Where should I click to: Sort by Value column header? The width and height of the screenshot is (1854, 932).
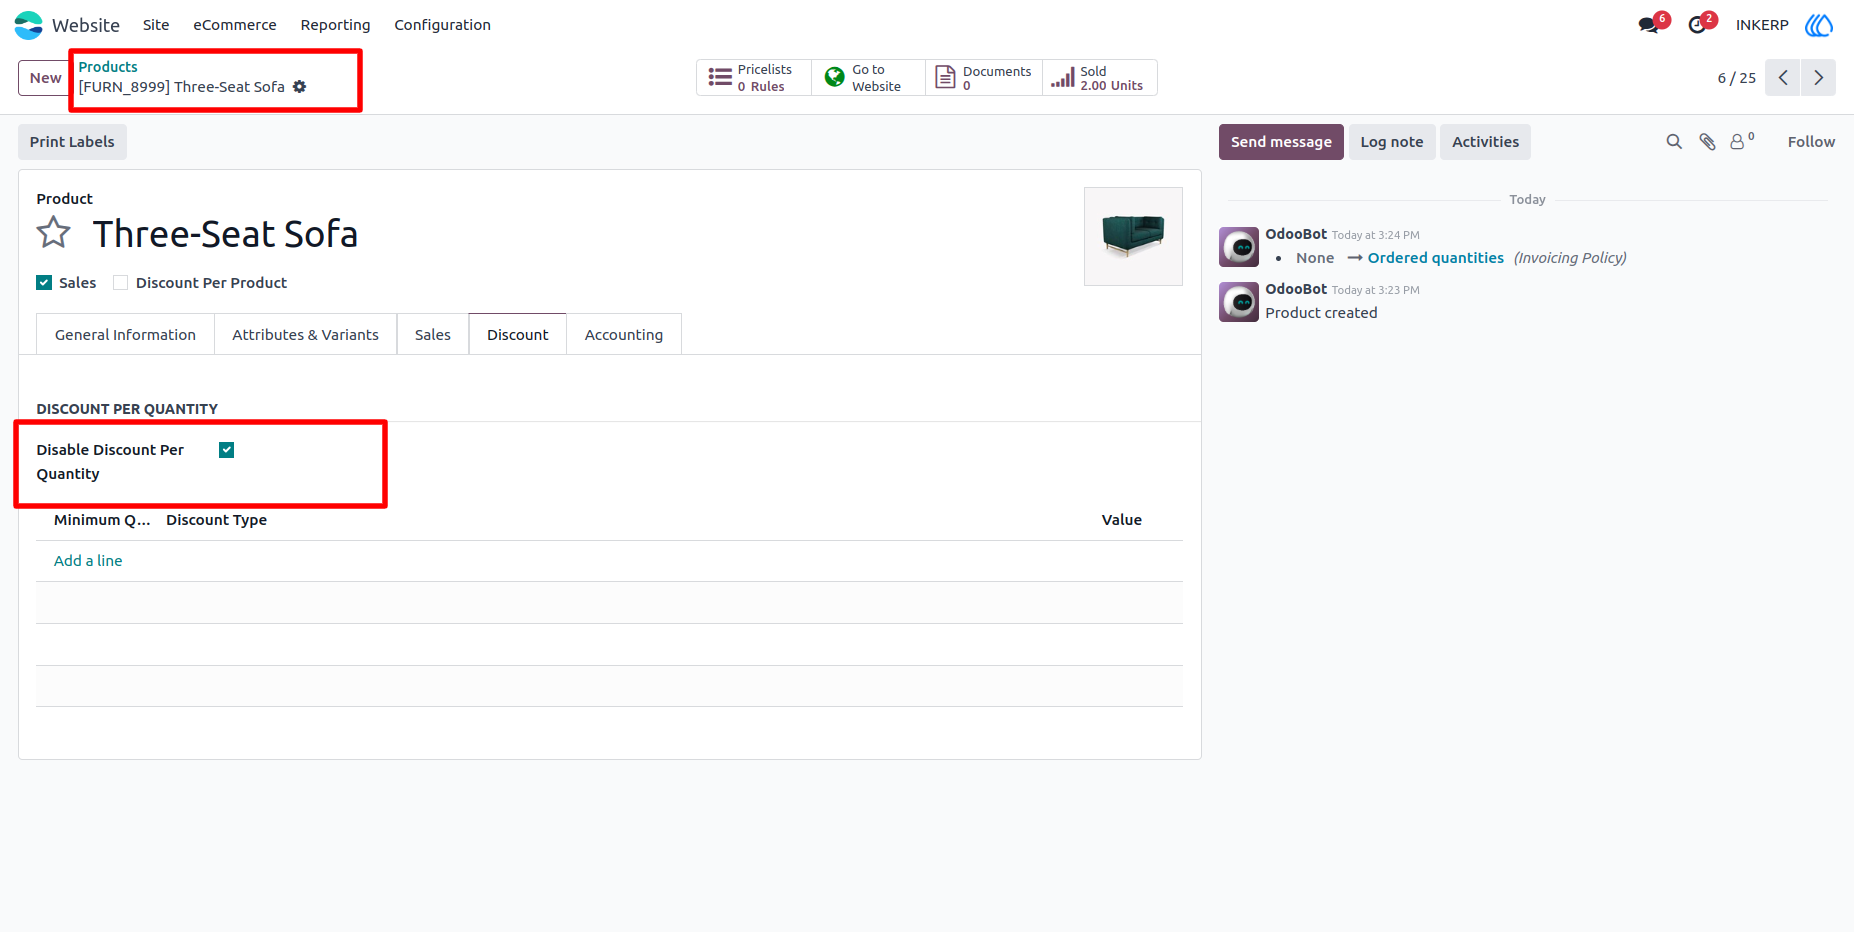coord(1121,520)
